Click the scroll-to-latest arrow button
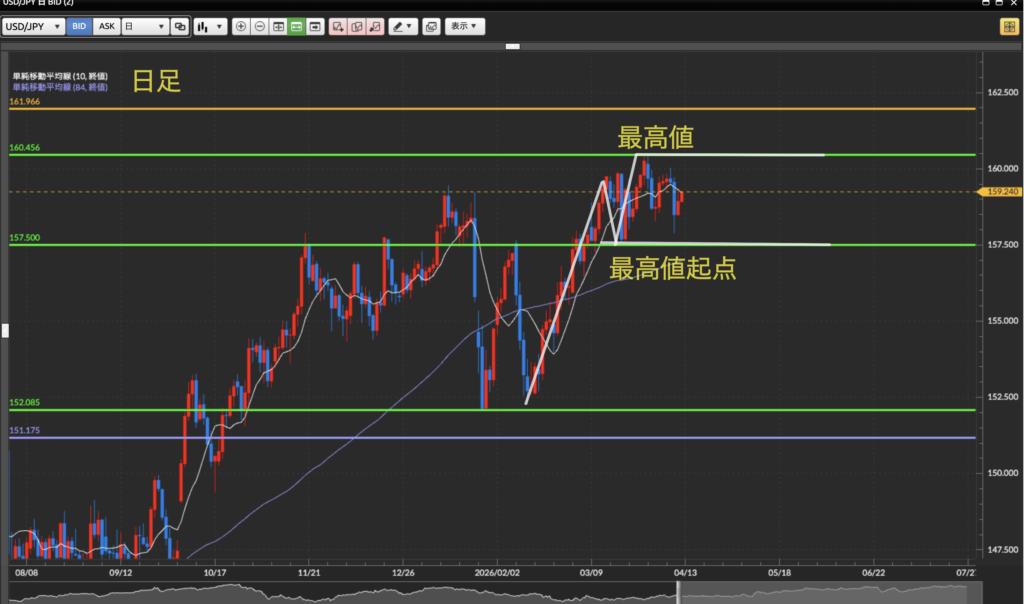 (x=316, y=27)
